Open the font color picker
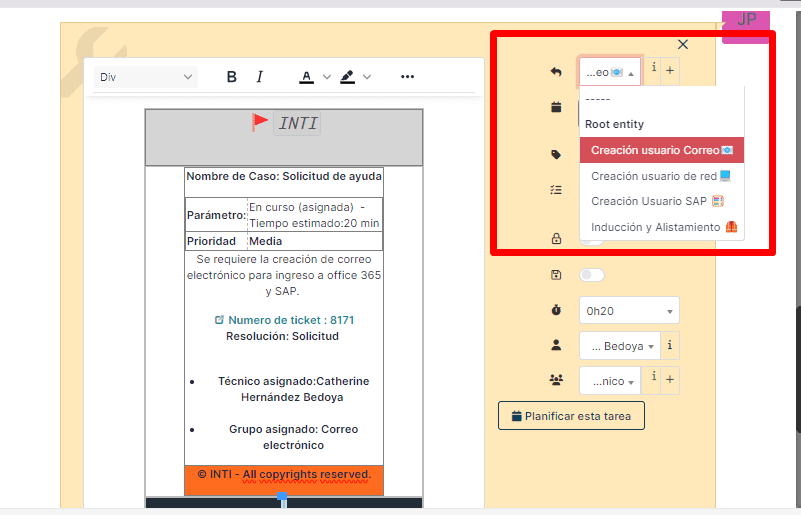The image size is (801, 515). [306, 77]
